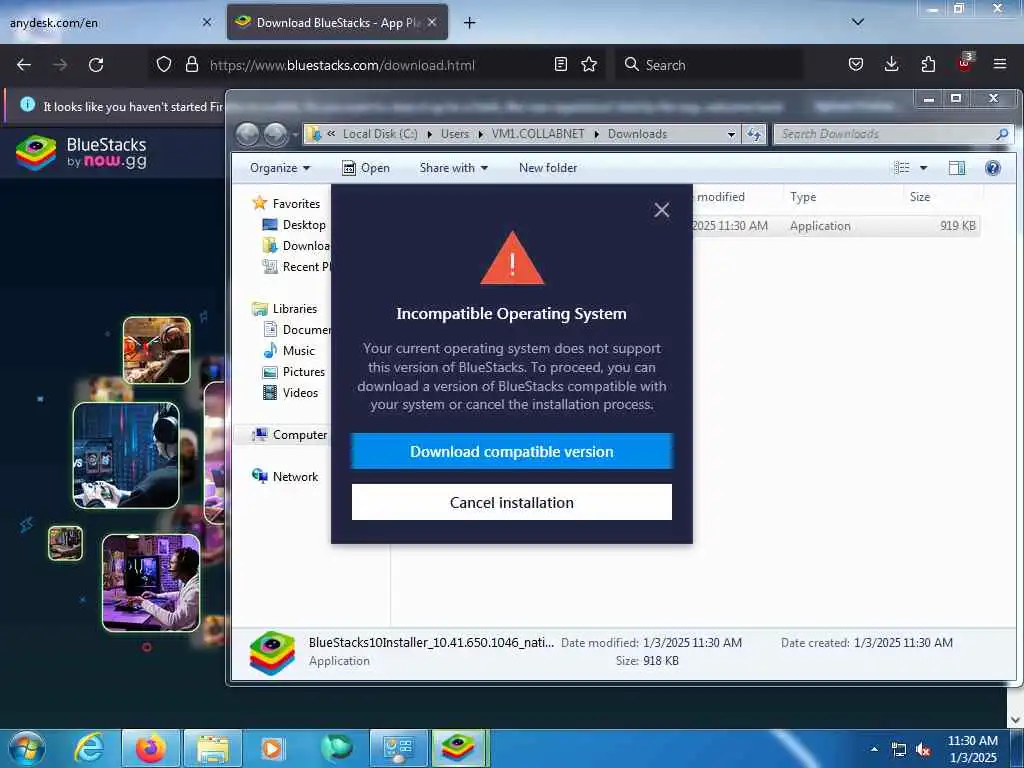Click Download compatible version button
The height and width of the screenshot is (768, 1024).
pyautogui.click(x=511, y=451)
